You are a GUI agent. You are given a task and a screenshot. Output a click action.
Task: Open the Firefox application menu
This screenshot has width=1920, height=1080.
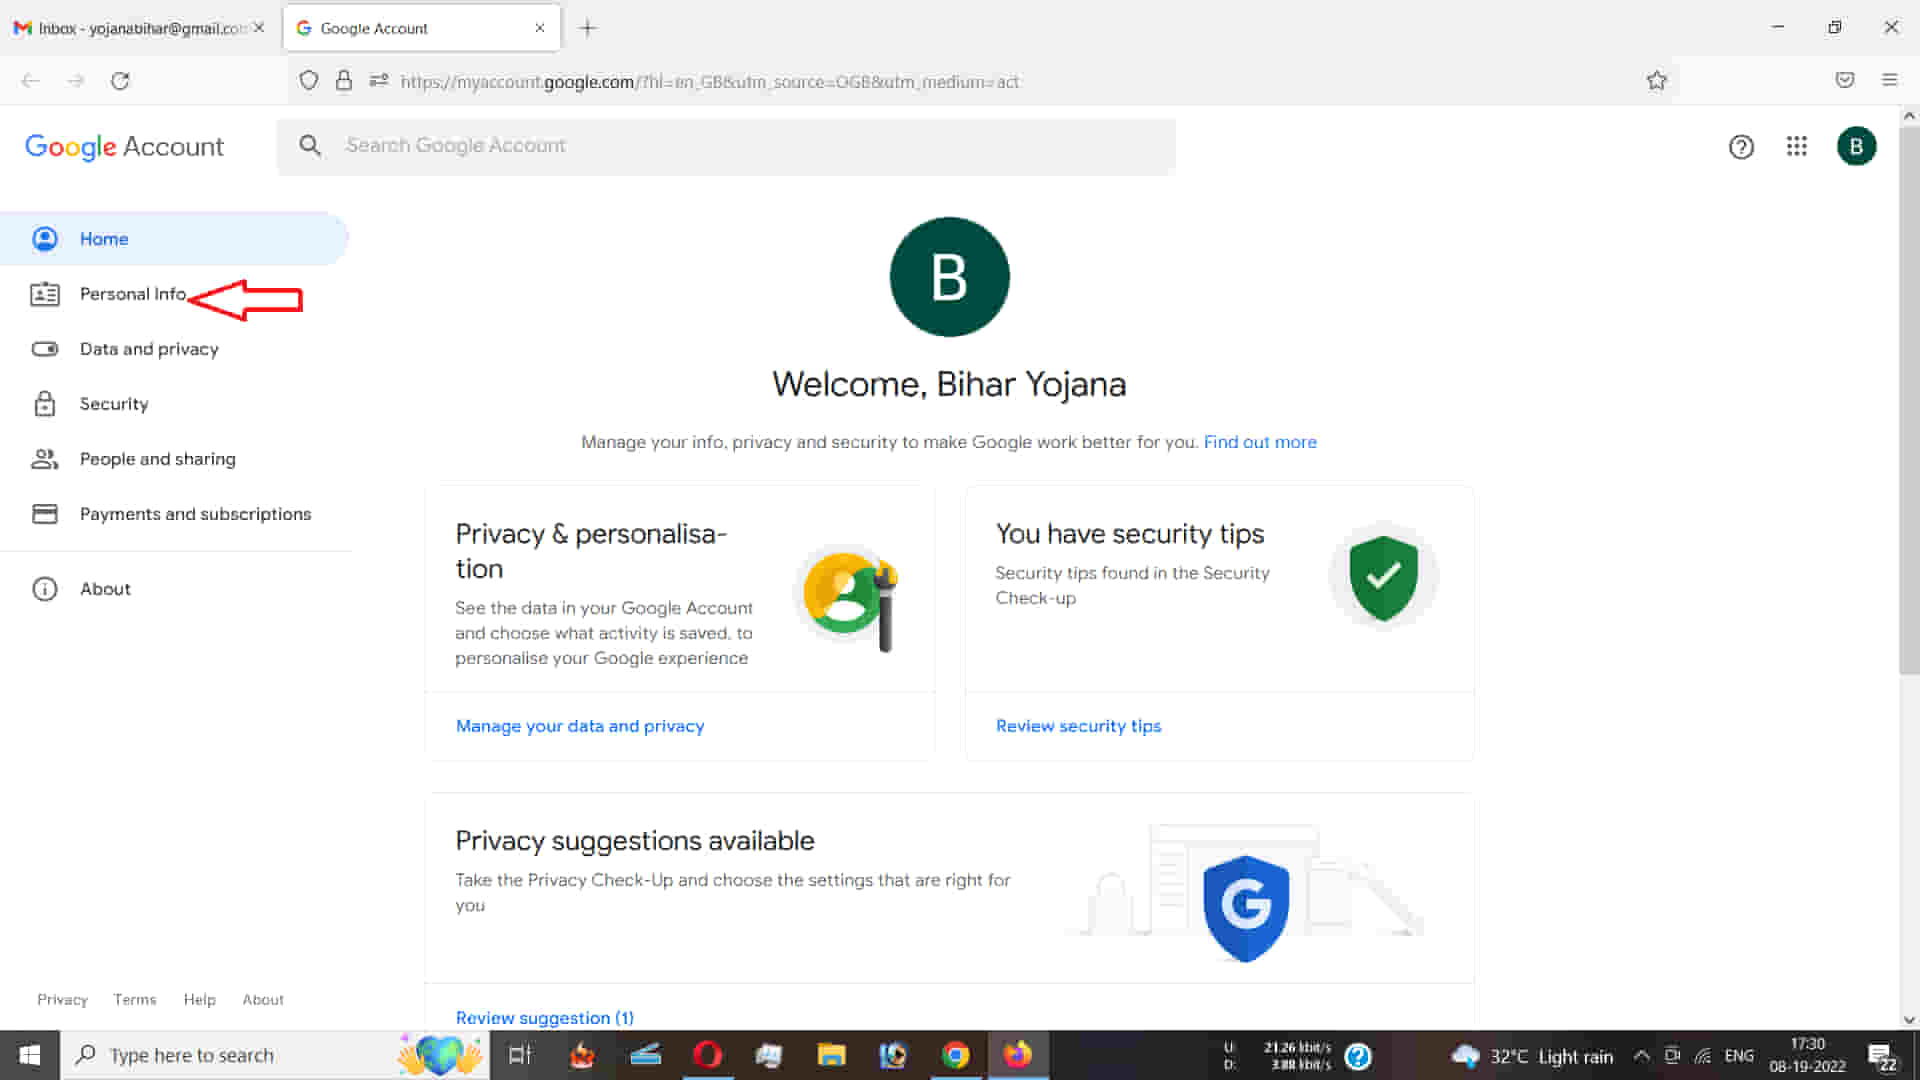click(1889, 80)
